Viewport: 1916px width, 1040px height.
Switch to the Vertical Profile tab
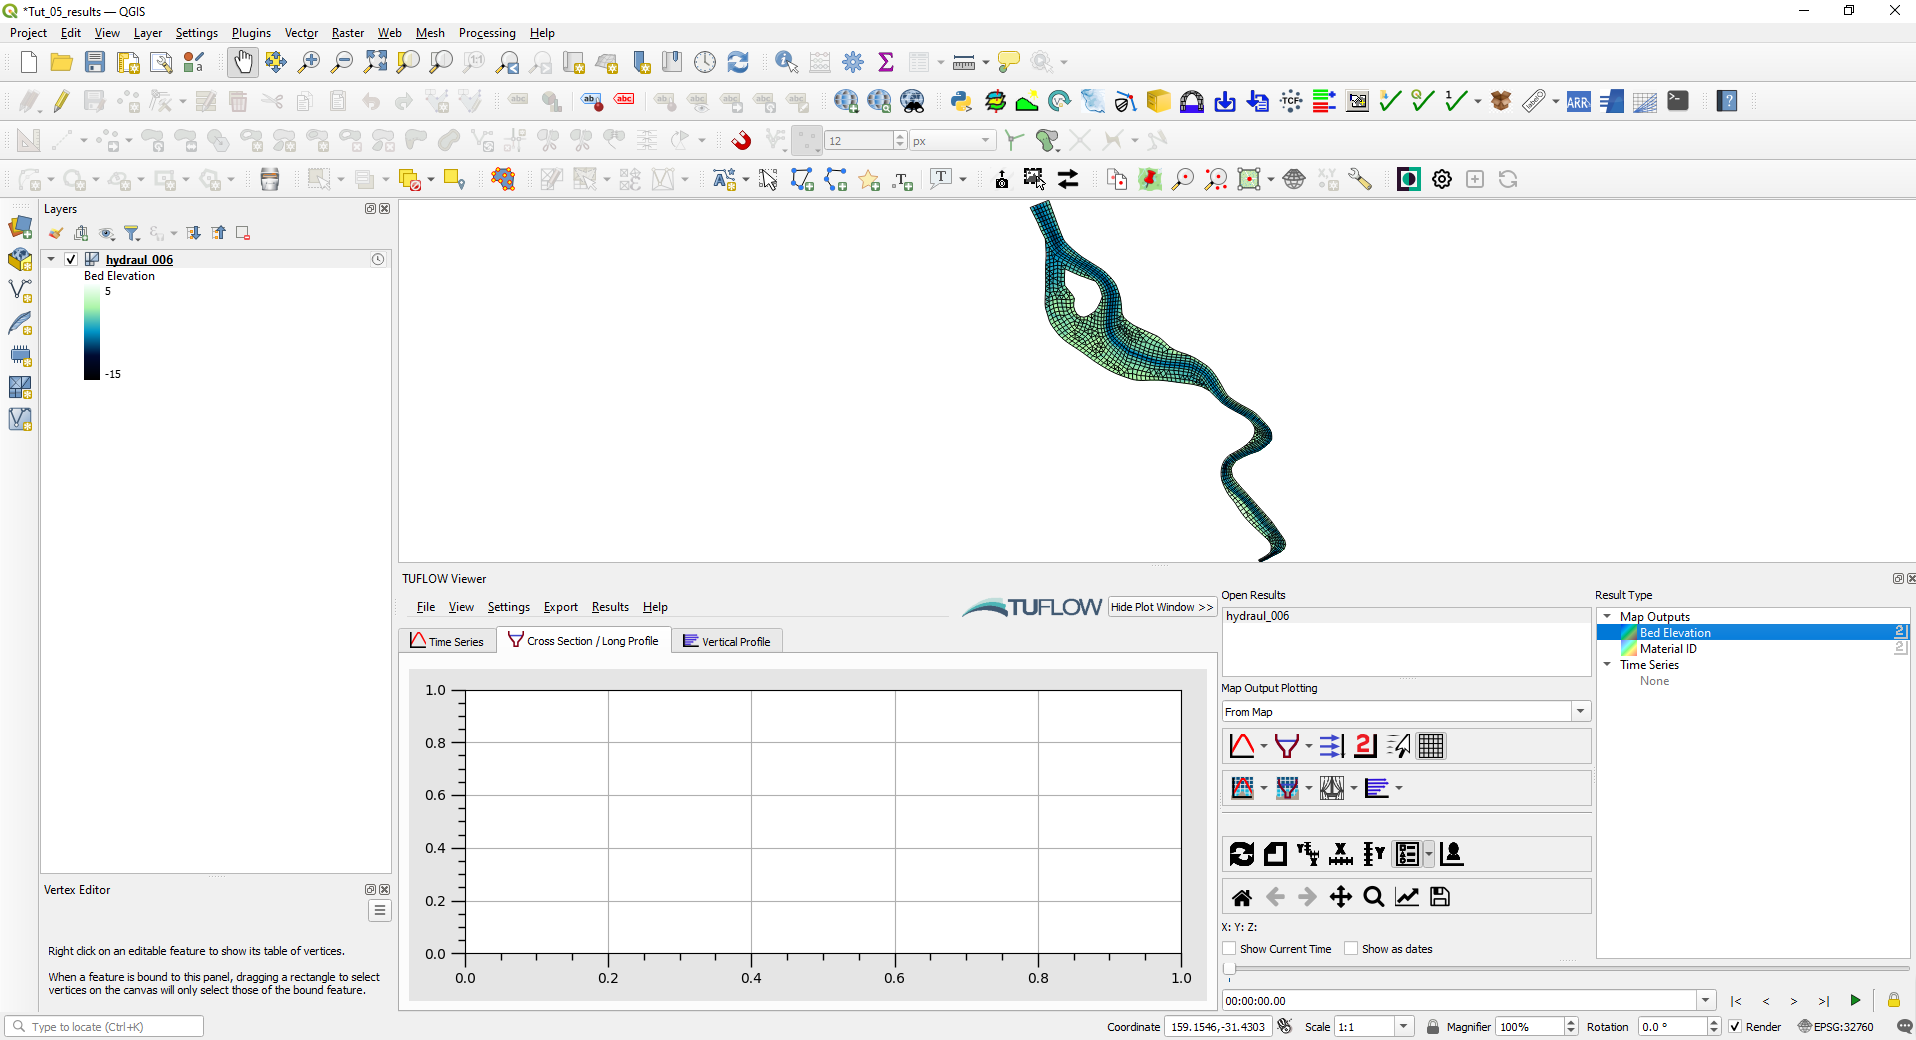[727, 640]
